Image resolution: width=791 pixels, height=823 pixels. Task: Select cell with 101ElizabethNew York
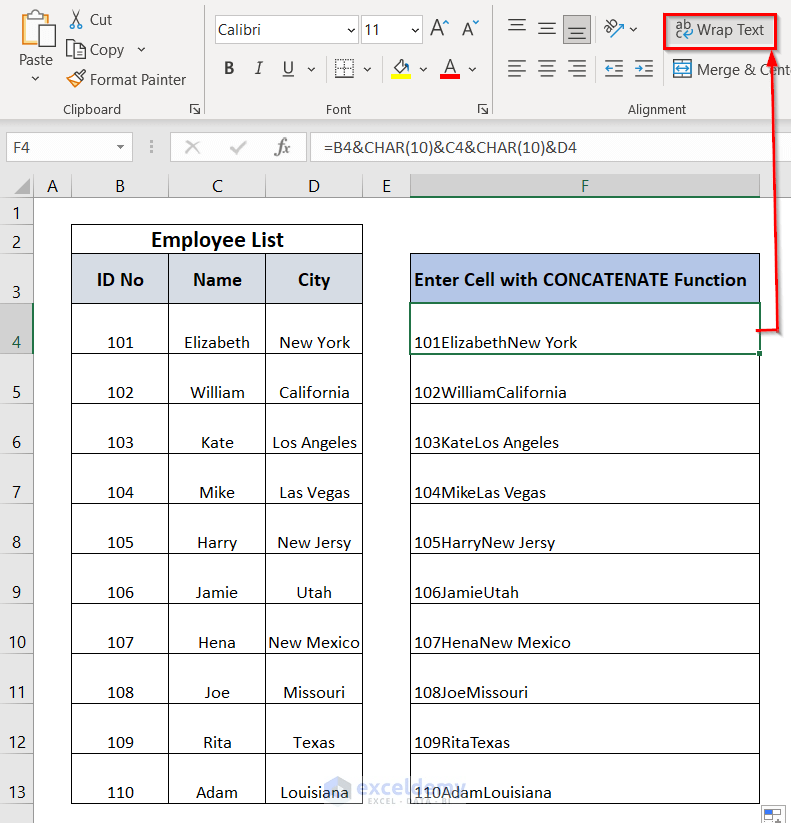click(585, 329)
